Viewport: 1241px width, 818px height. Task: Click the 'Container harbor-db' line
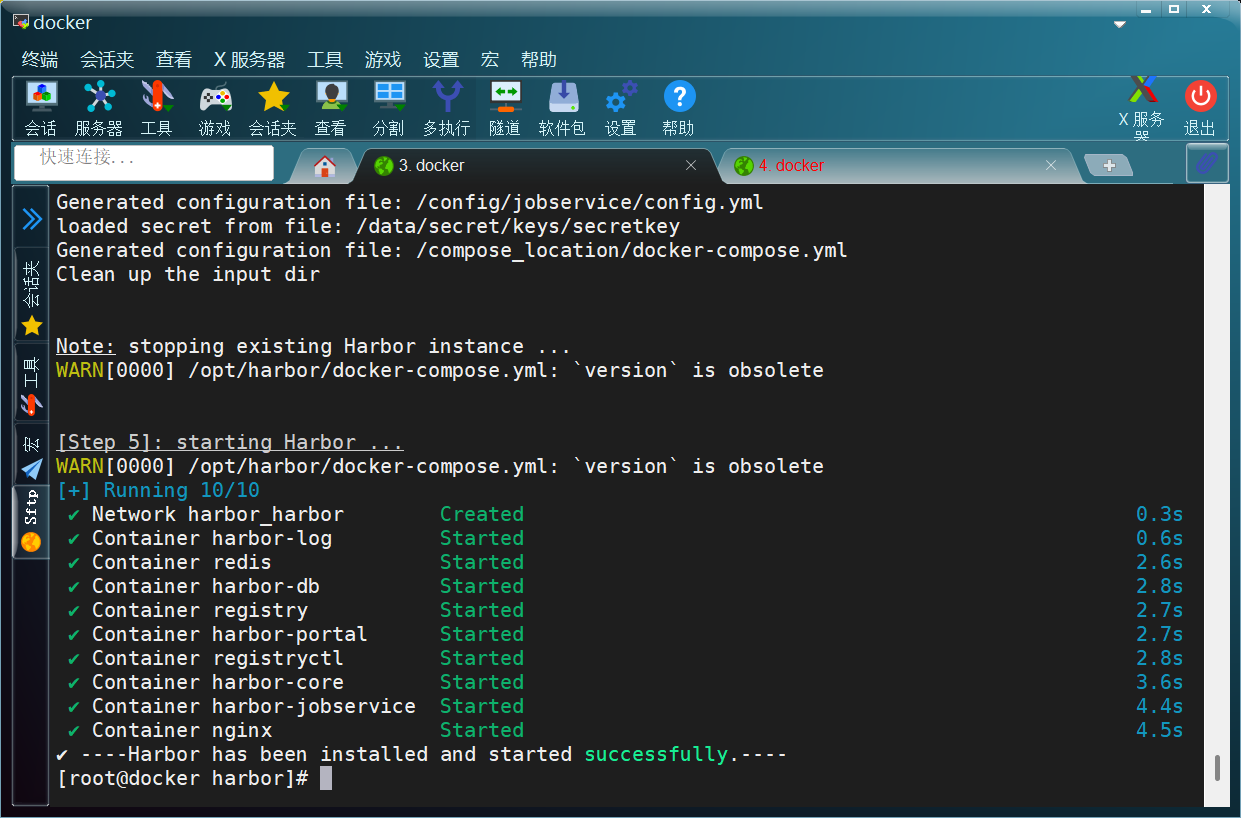pyautogui.click(x=620, y=586)
